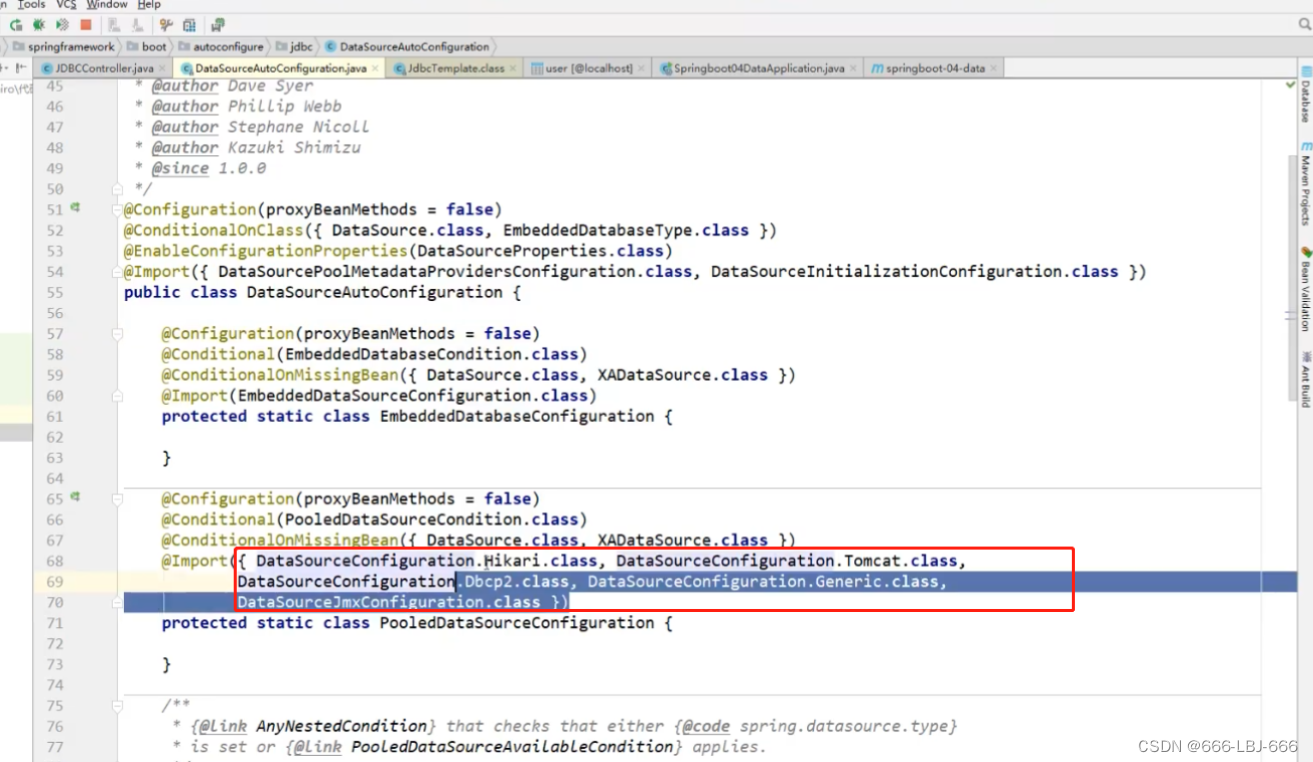The width and height of the screenshot is (1313, 762).
Task: Click PooledDataSourceCondition.class on line 66
Action: pyautogui.click(x=431, y=519)
